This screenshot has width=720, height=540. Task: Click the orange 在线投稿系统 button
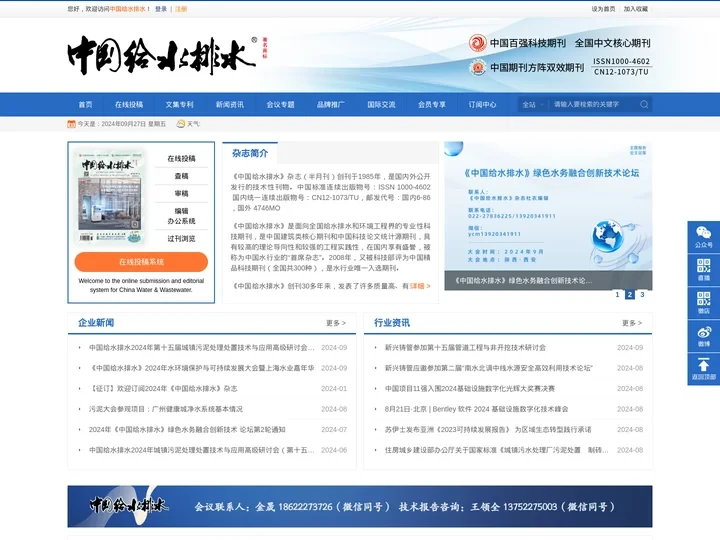141,262
